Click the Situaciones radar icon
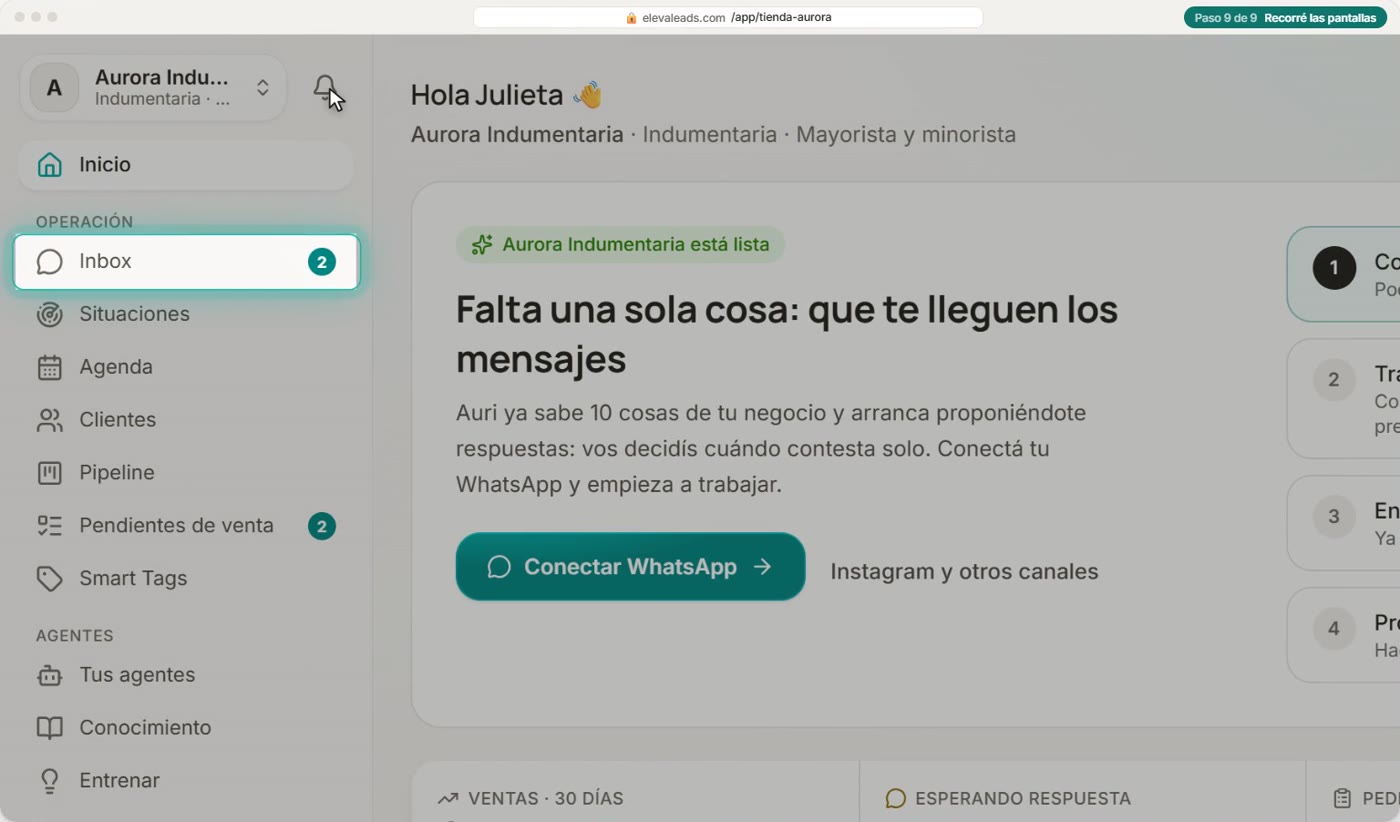The image size is (1400, 822). coord(49,314)
